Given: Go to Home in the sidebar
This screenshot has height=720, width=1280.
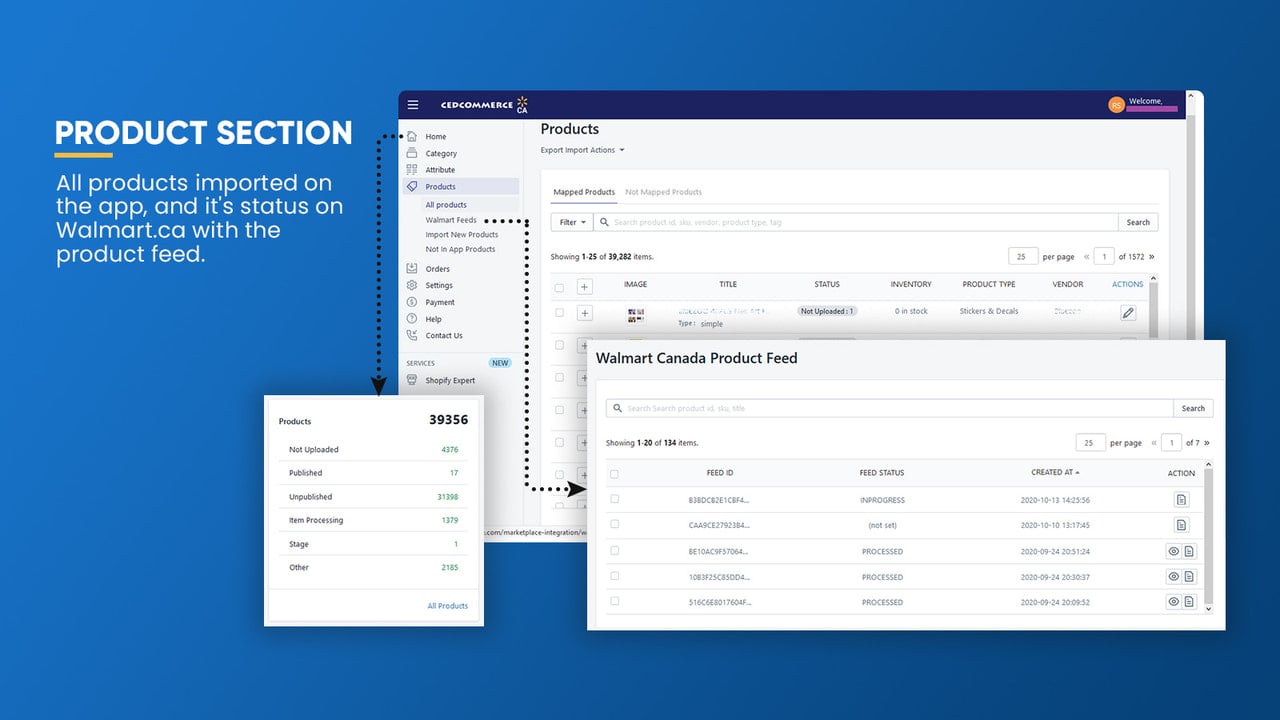Looking at the screenshot, I should pos(436,136).
